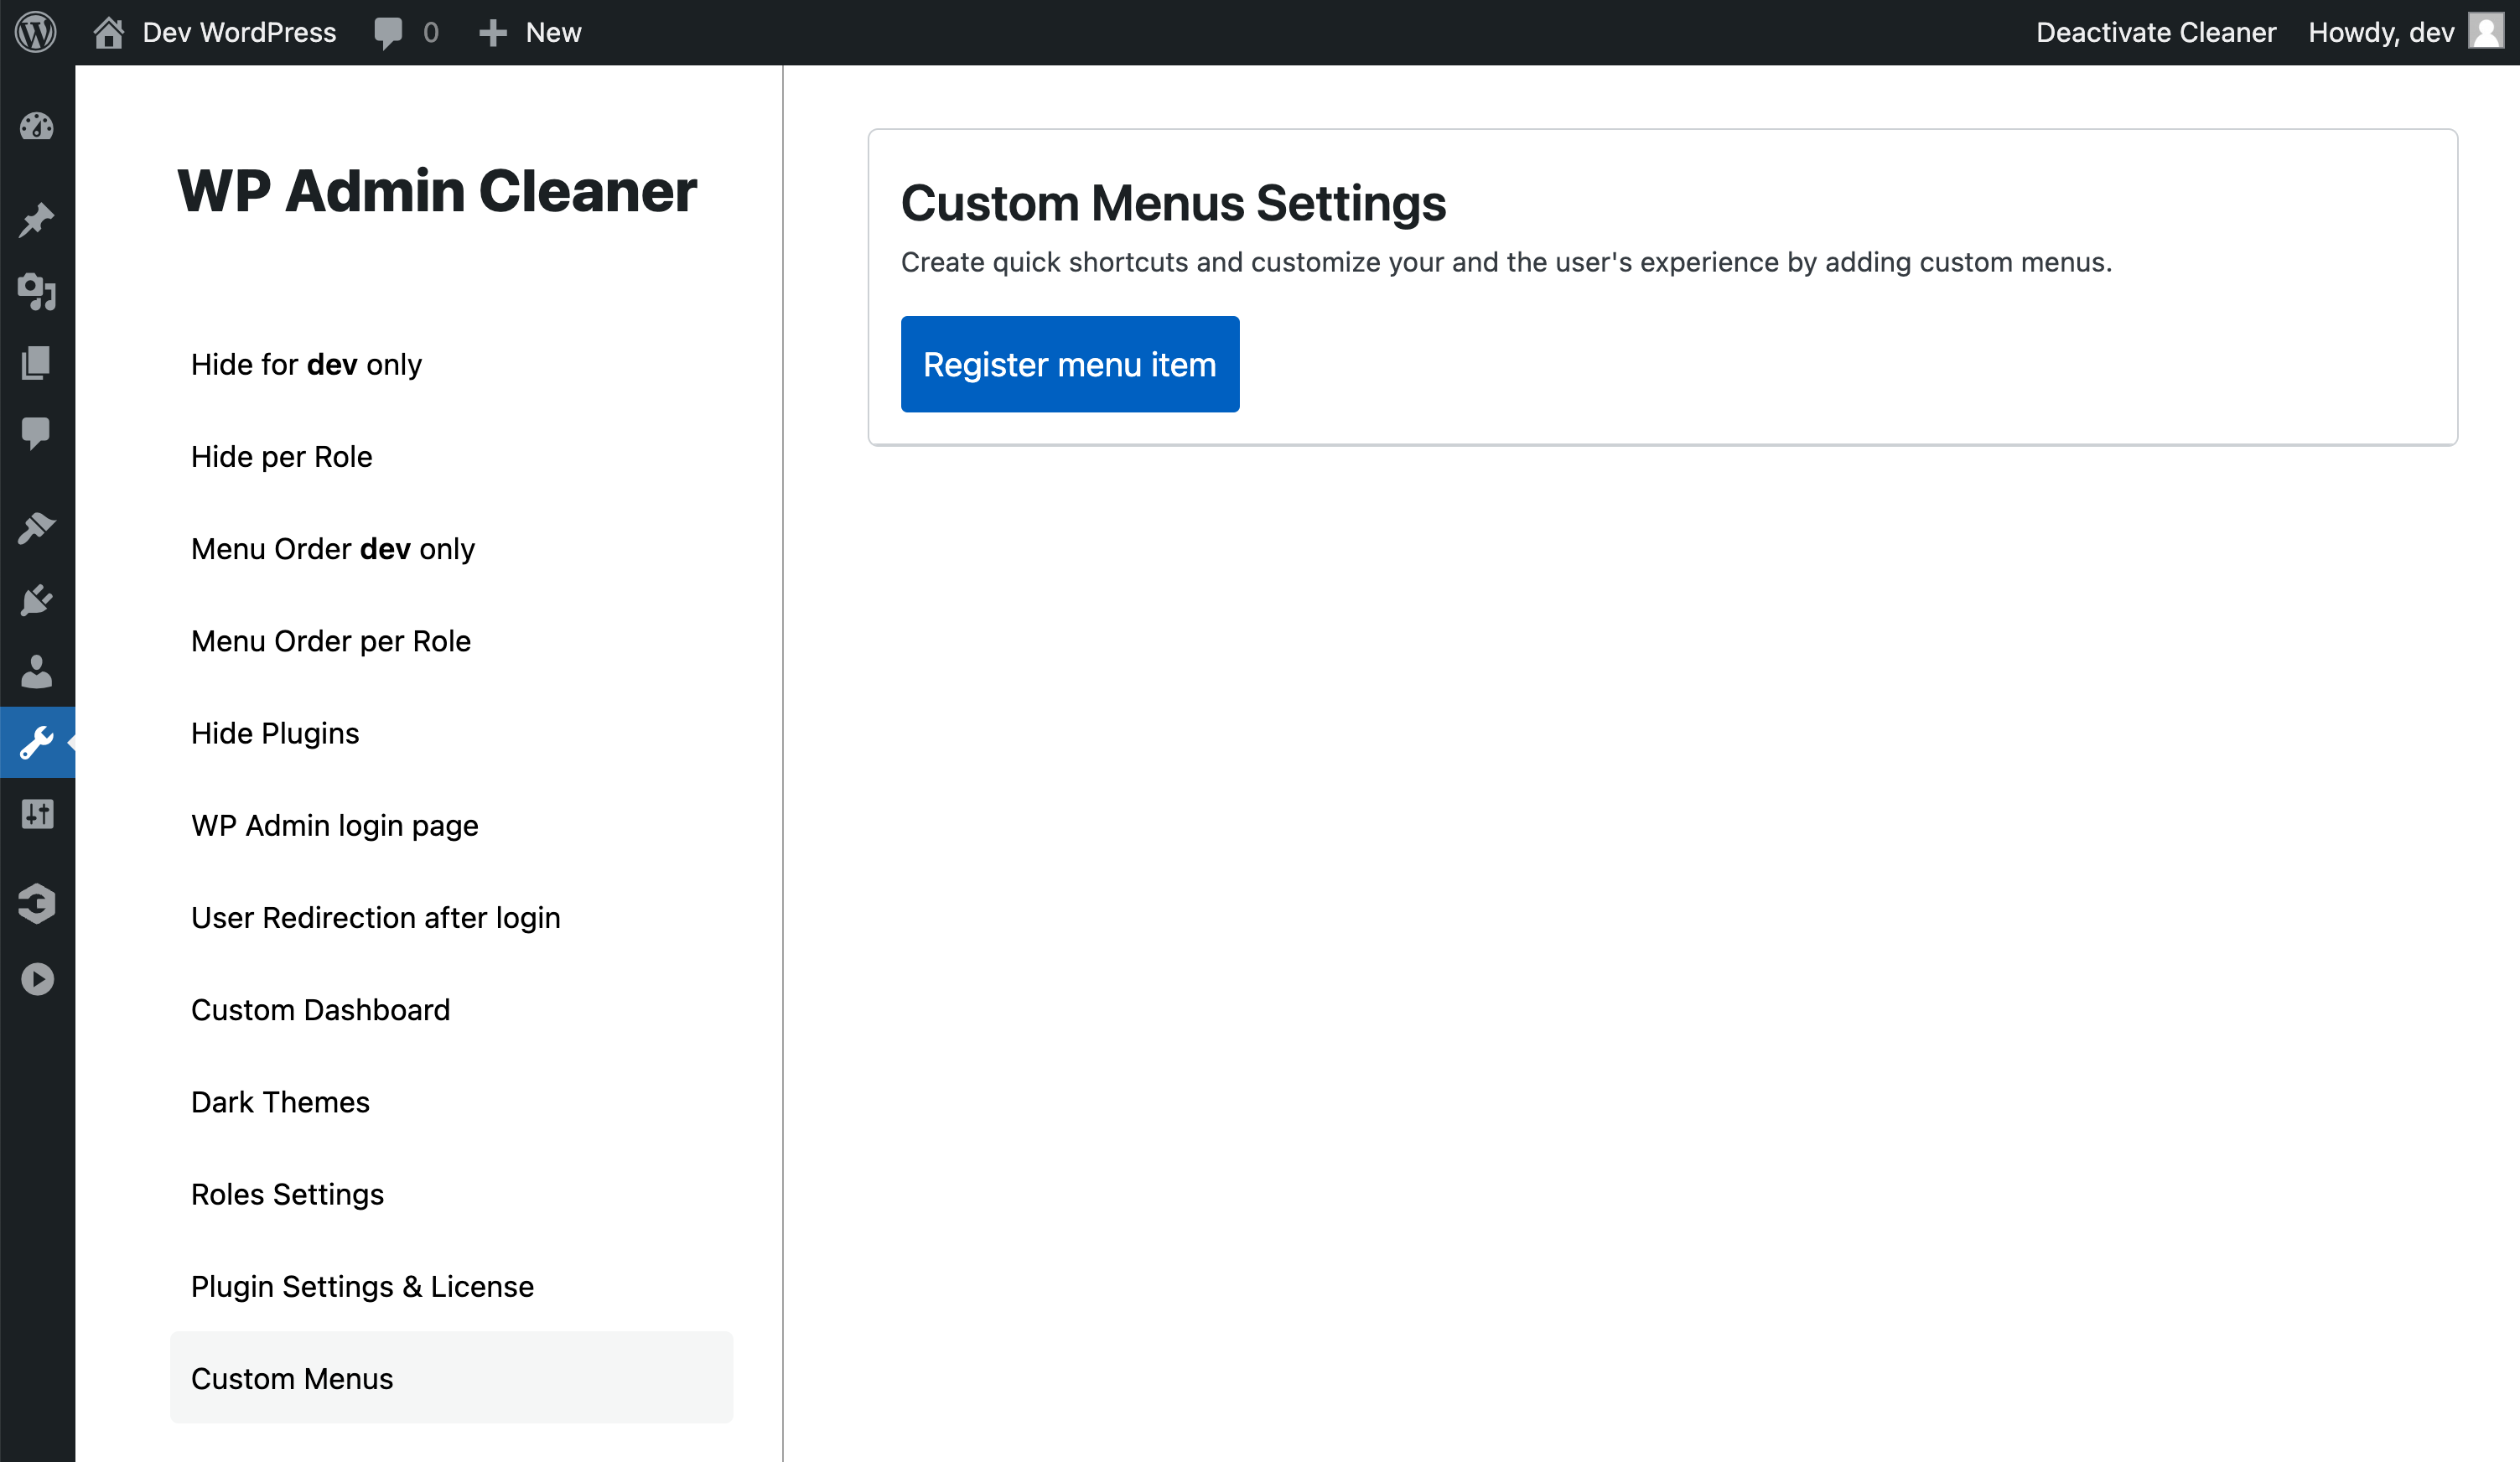Open Plugin Settings & License

(x=362, y=1286)
